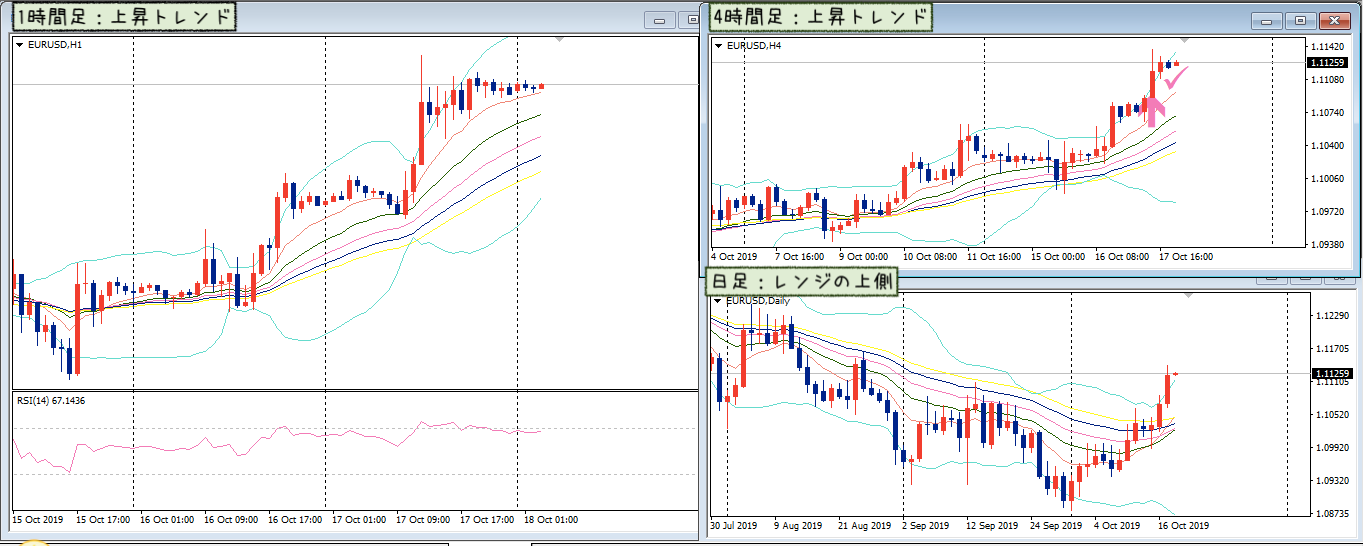The image size is (1363, 546).
Task: Open the EURUSD,H4 one-click trading triangle
Action: (x=719, y=46)
